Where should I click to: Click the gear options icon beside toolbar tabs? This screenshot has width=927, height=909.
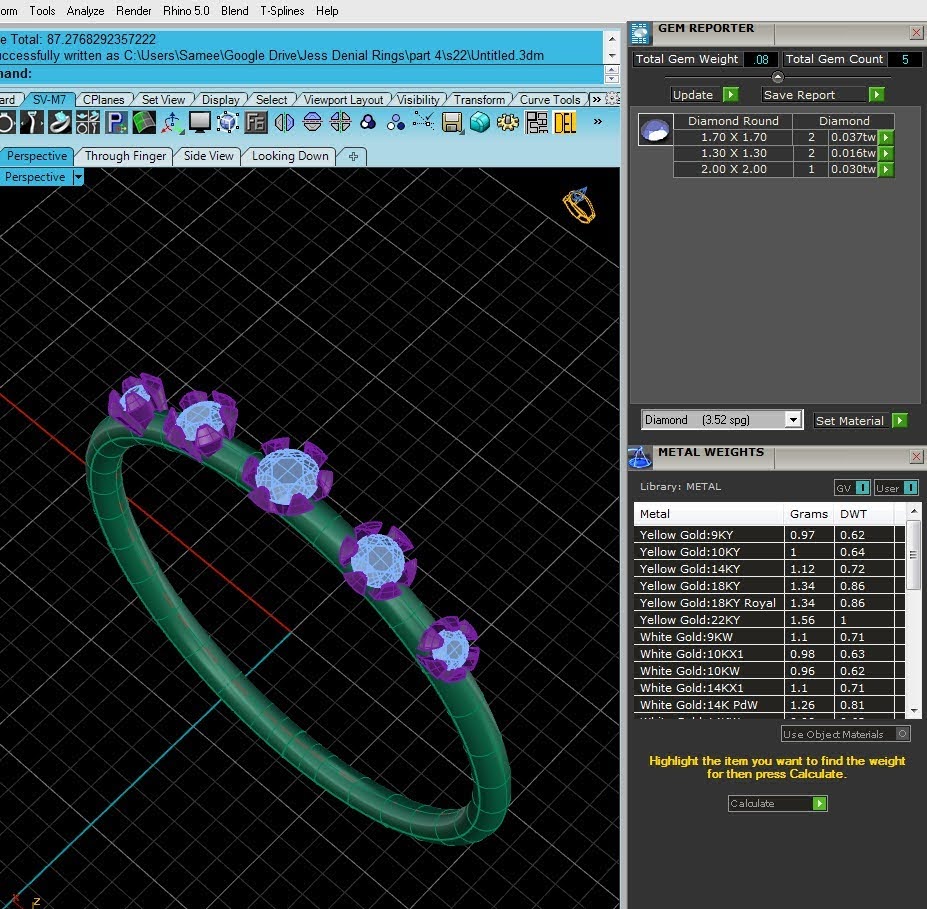(x=612, y=99)
